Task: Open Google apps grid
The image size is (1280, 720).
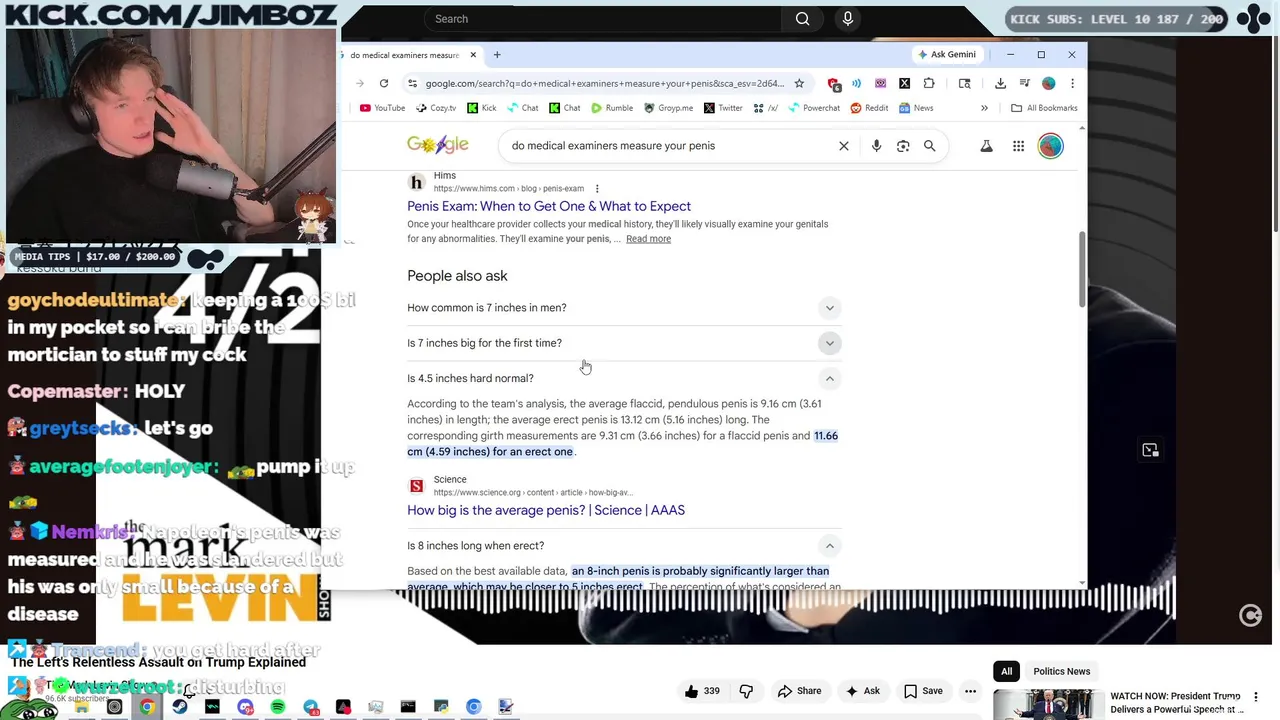Action: [1018, 146]
